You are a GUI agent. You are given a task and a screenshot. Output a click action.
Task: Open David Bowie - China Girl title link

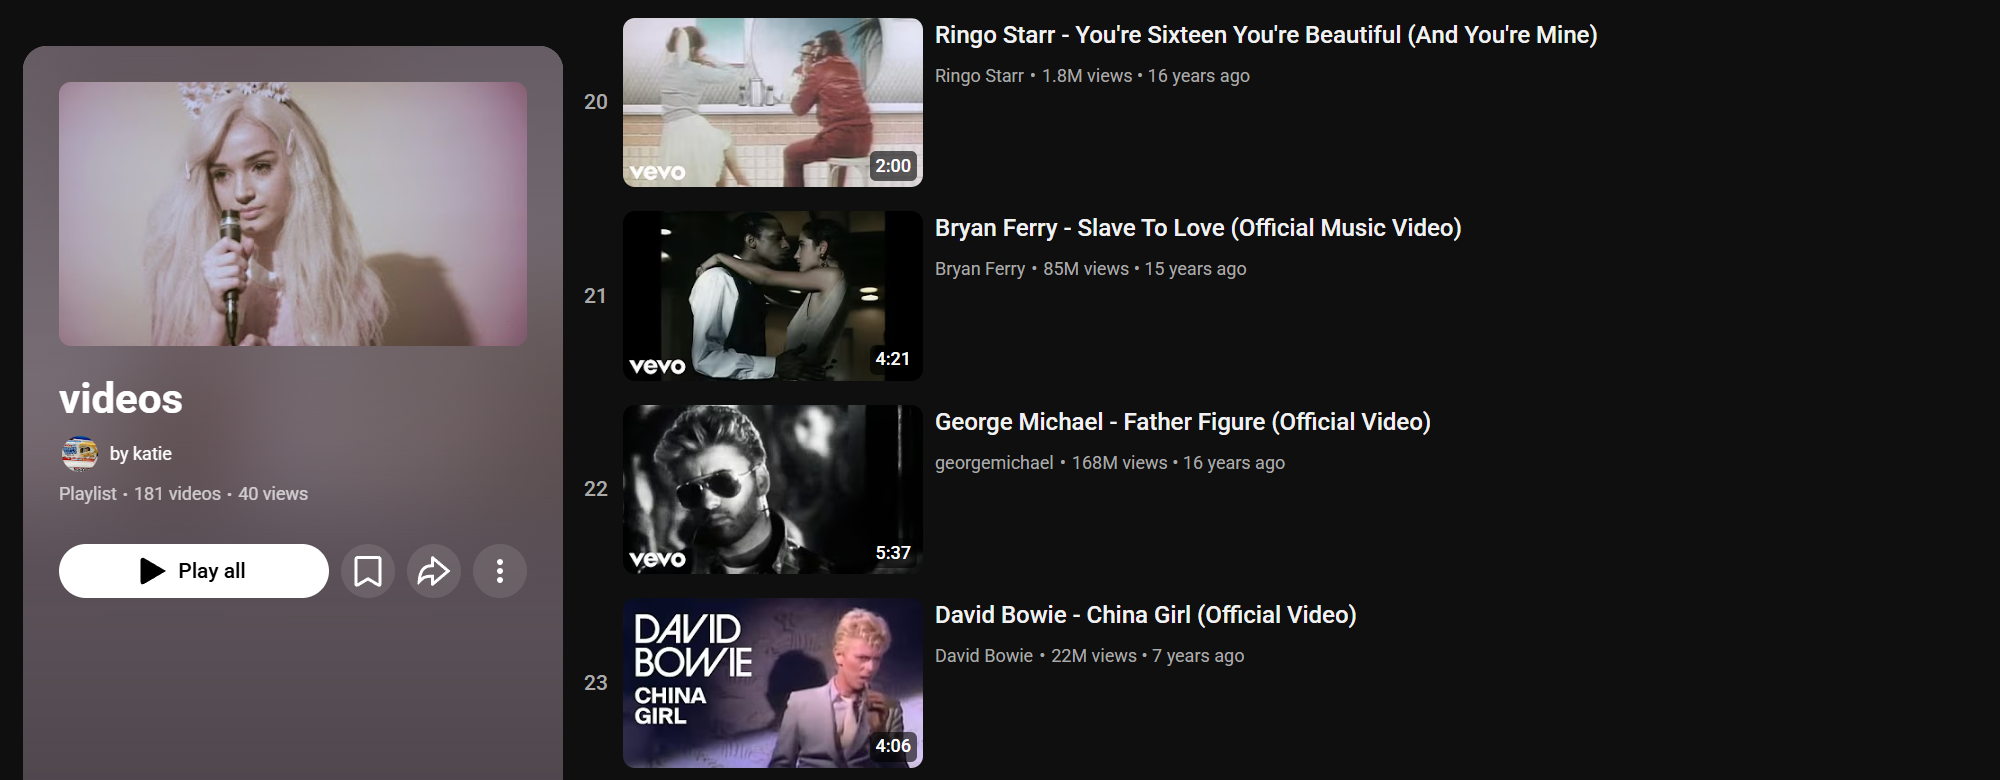[x=1146, y=615]
